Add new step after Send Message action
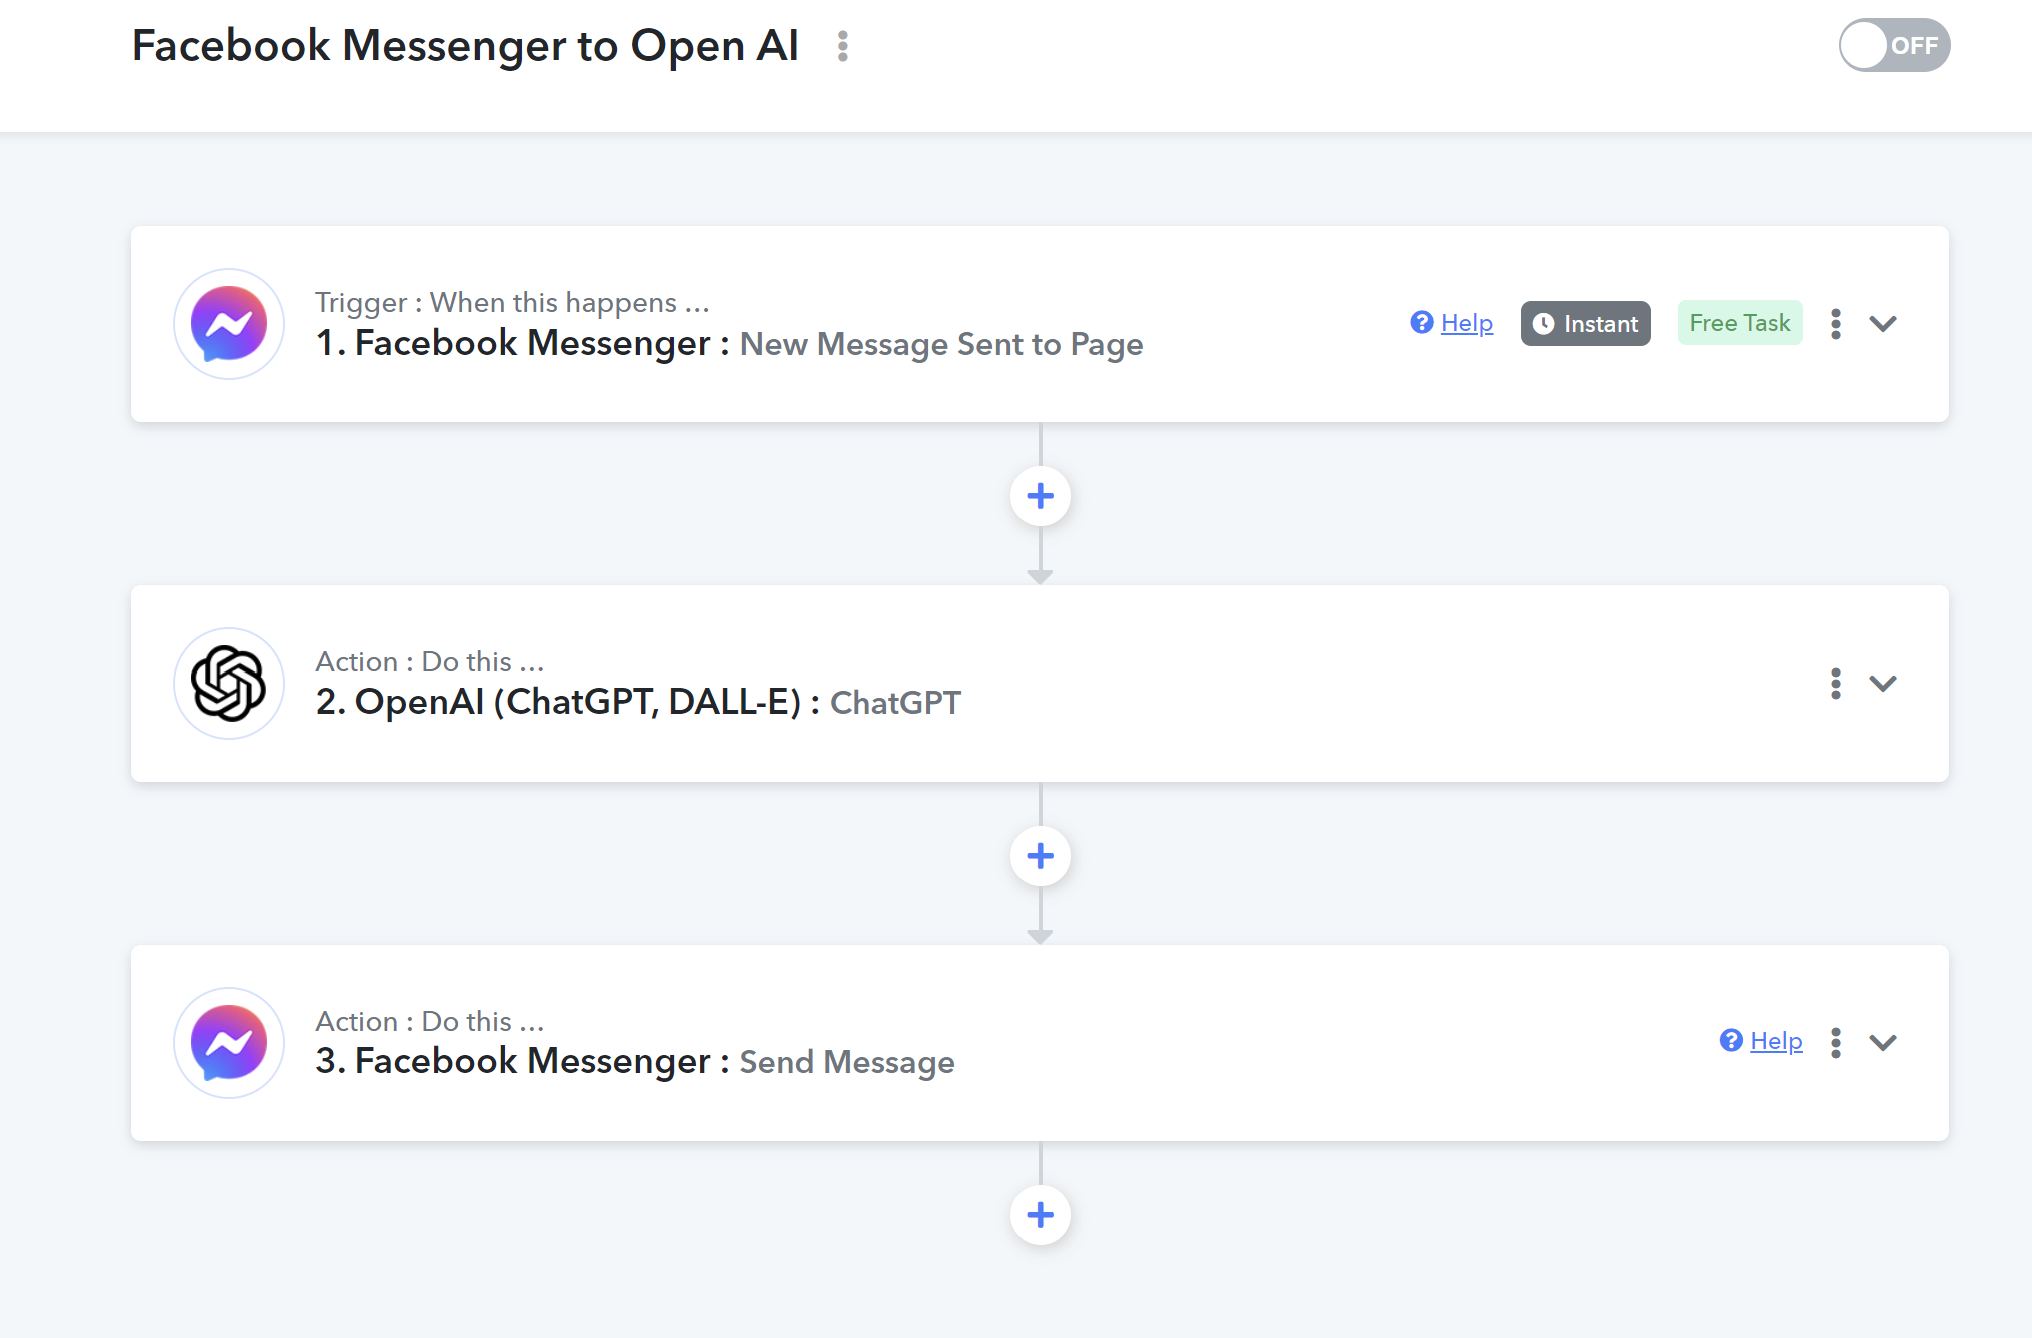This screenshot has height=1338, width=2032. coord(1040,1215)
